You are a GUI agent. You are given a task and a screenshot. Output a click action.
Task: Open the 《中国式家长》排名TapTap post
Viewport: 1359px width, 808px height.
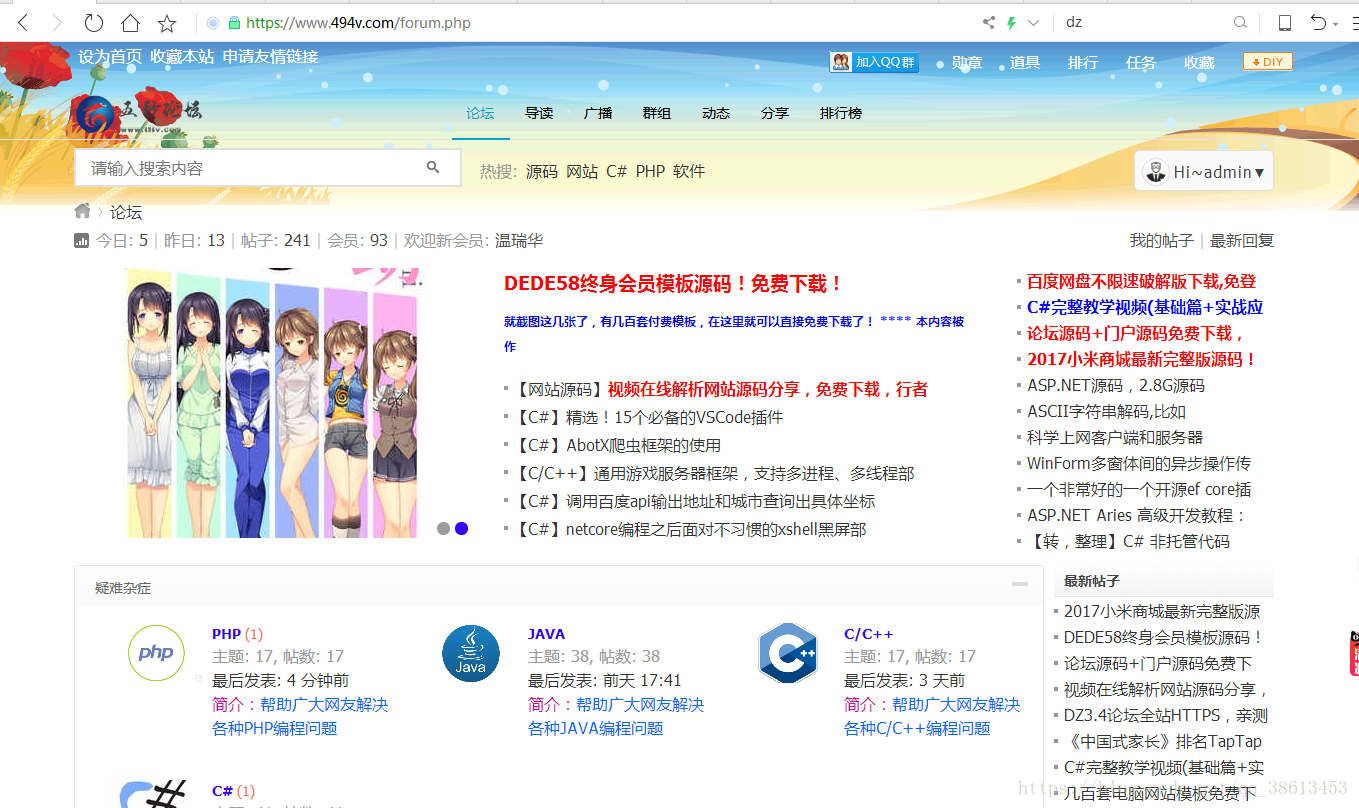[1163, 741]
